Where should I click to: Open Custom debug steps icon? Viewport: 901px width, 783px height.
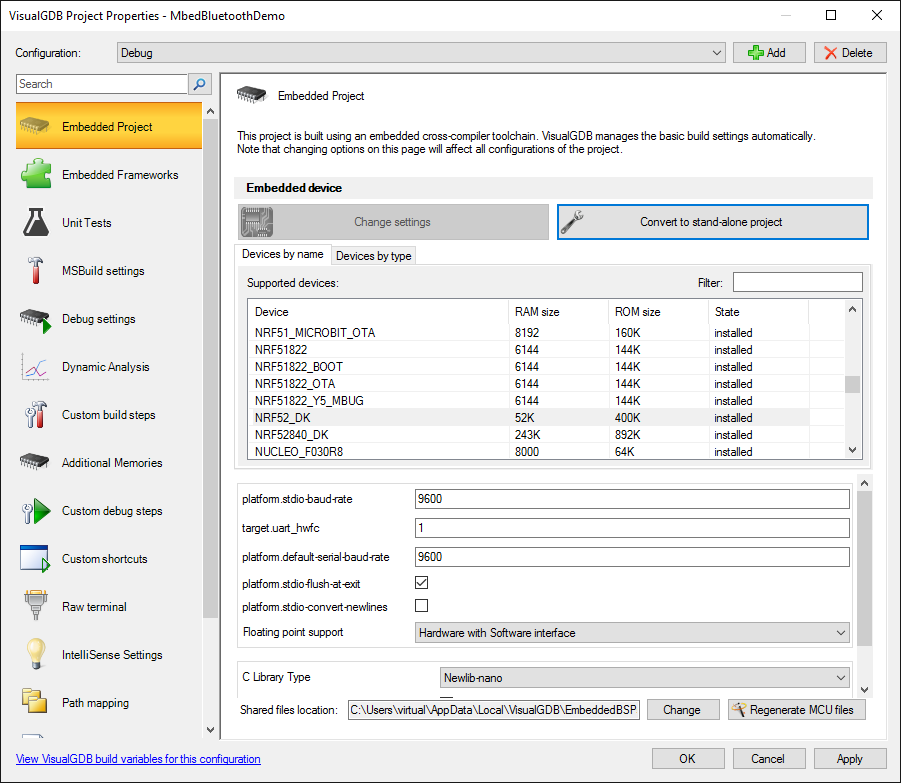click(36, 510)
